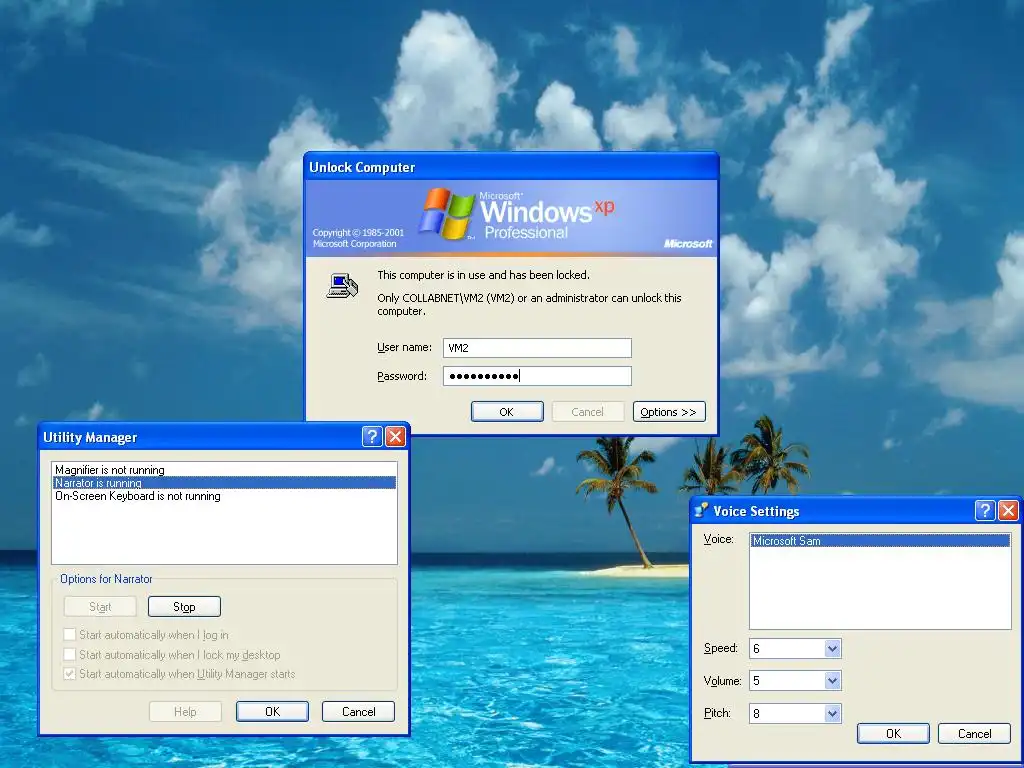Select 'On-Screen Keyboard is not running' entry
1024x768 pixels.
pos(224,496)
